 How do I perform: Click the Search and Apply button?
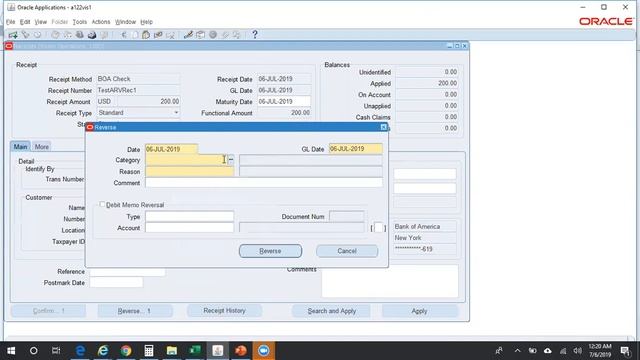(x=331, y=311)
